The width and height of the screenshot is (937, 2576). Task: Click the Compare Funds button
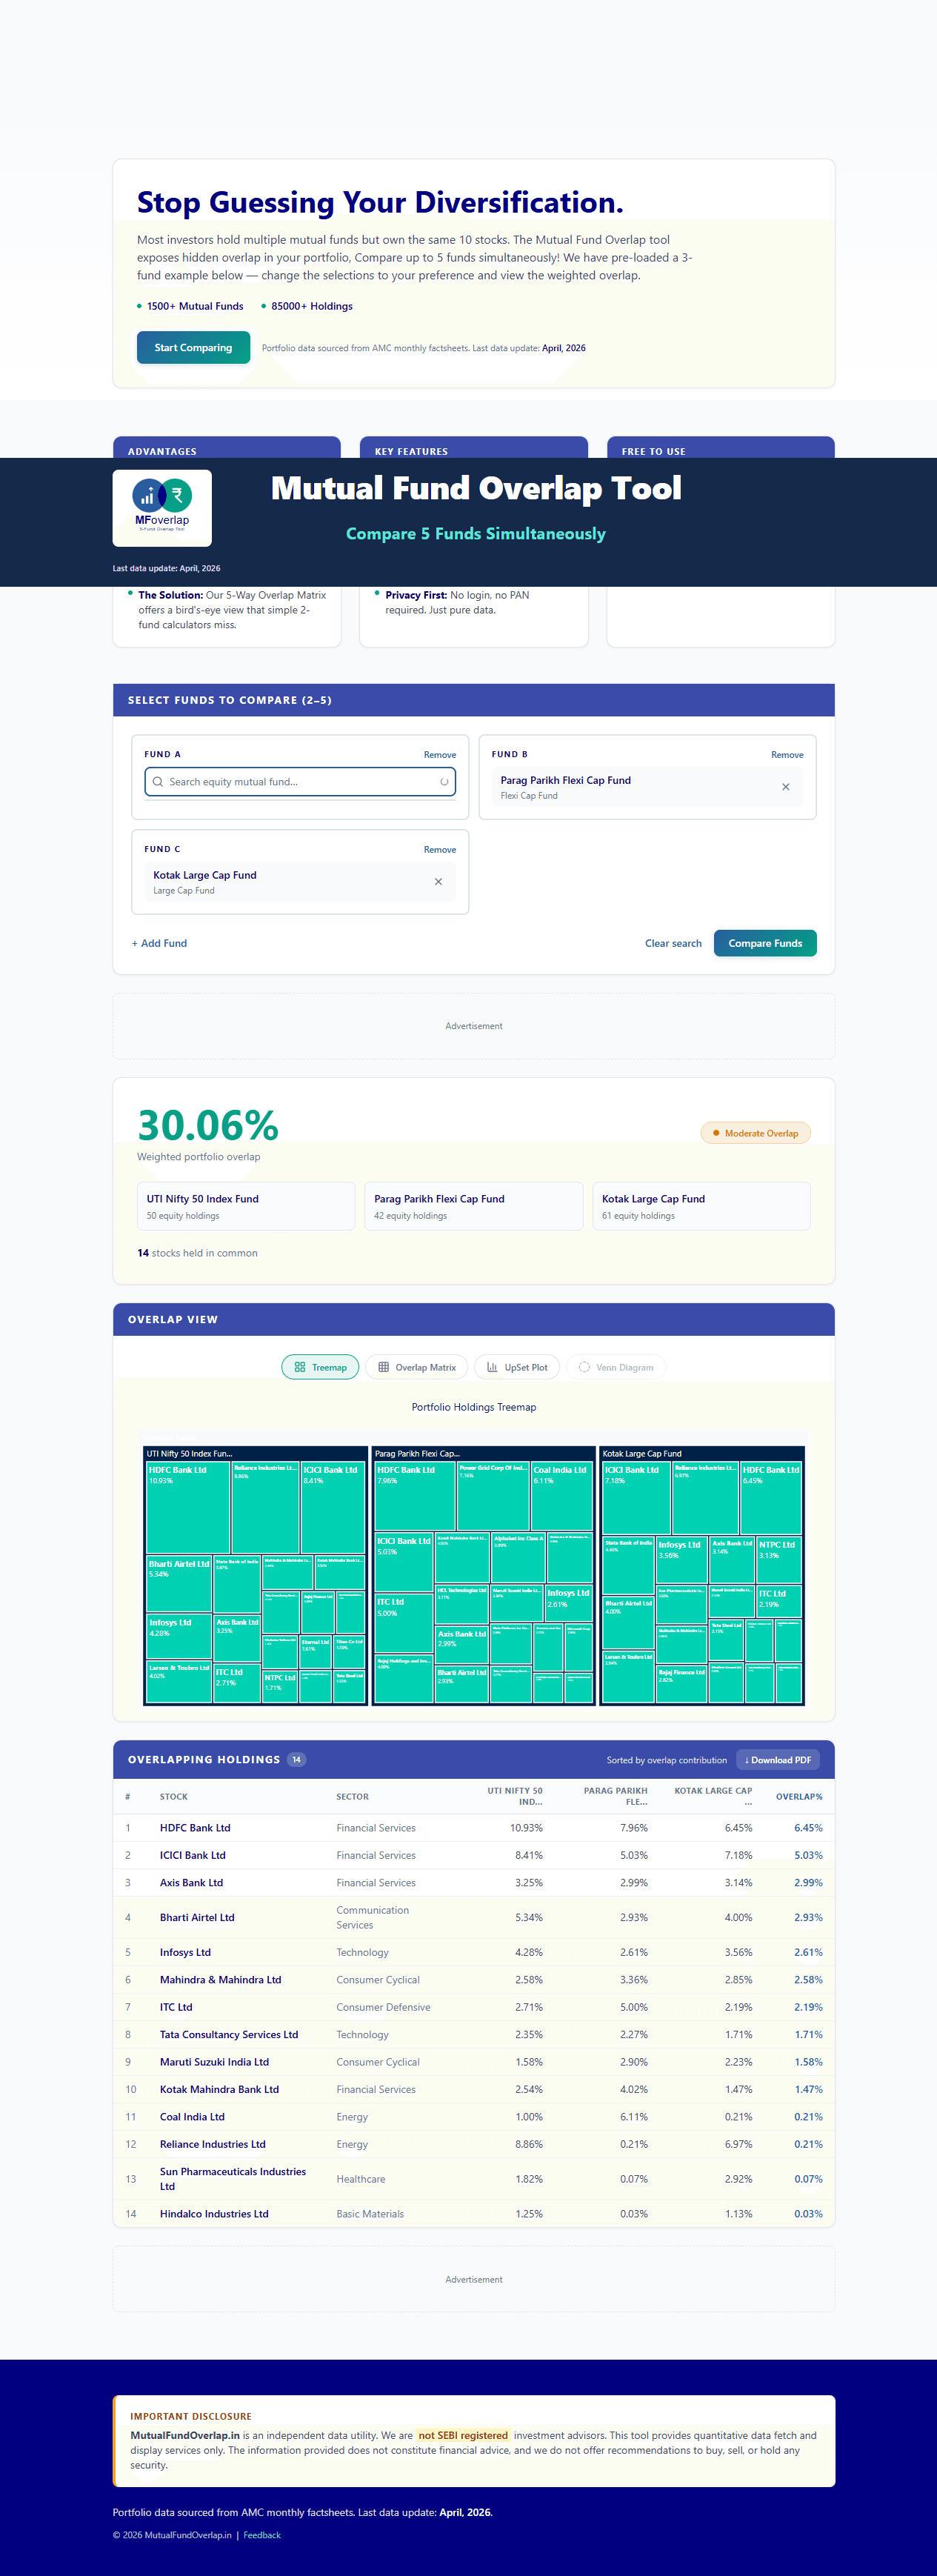pyautogui.click(x=765, y=943)
